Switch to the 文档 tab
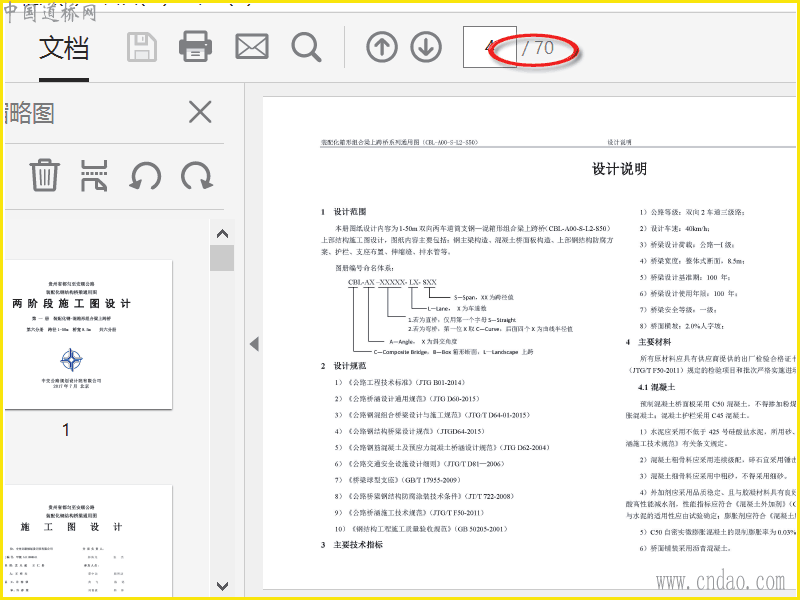This screenshot has width=800, height=600. click(x=64, y=48)
